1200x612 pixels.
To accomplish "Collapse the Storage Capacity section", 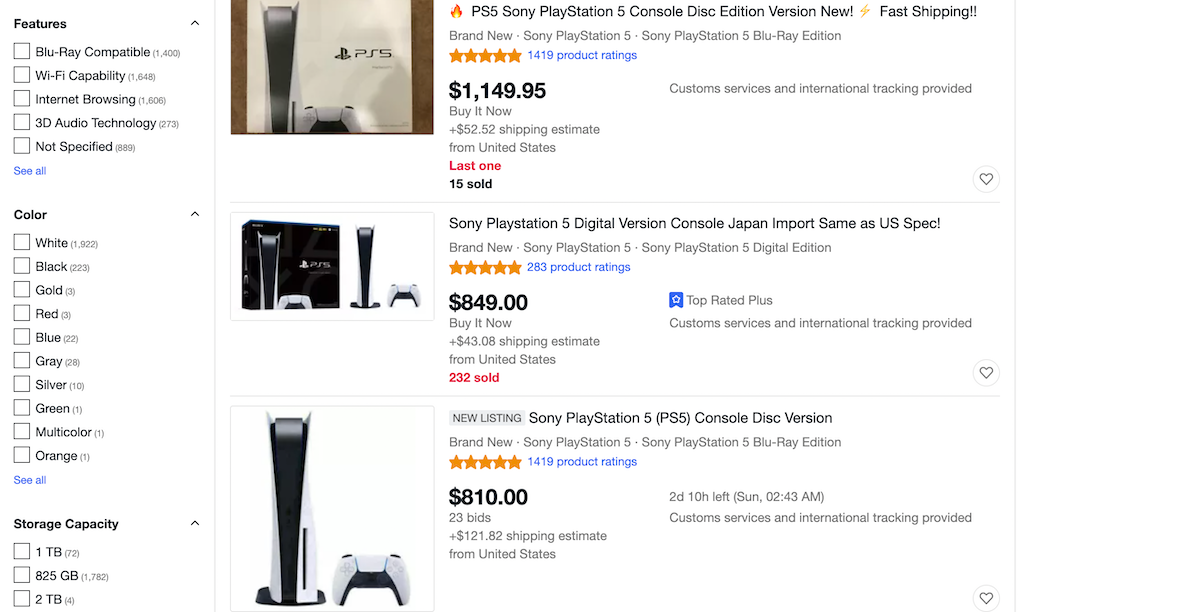I will coord(195,523).
